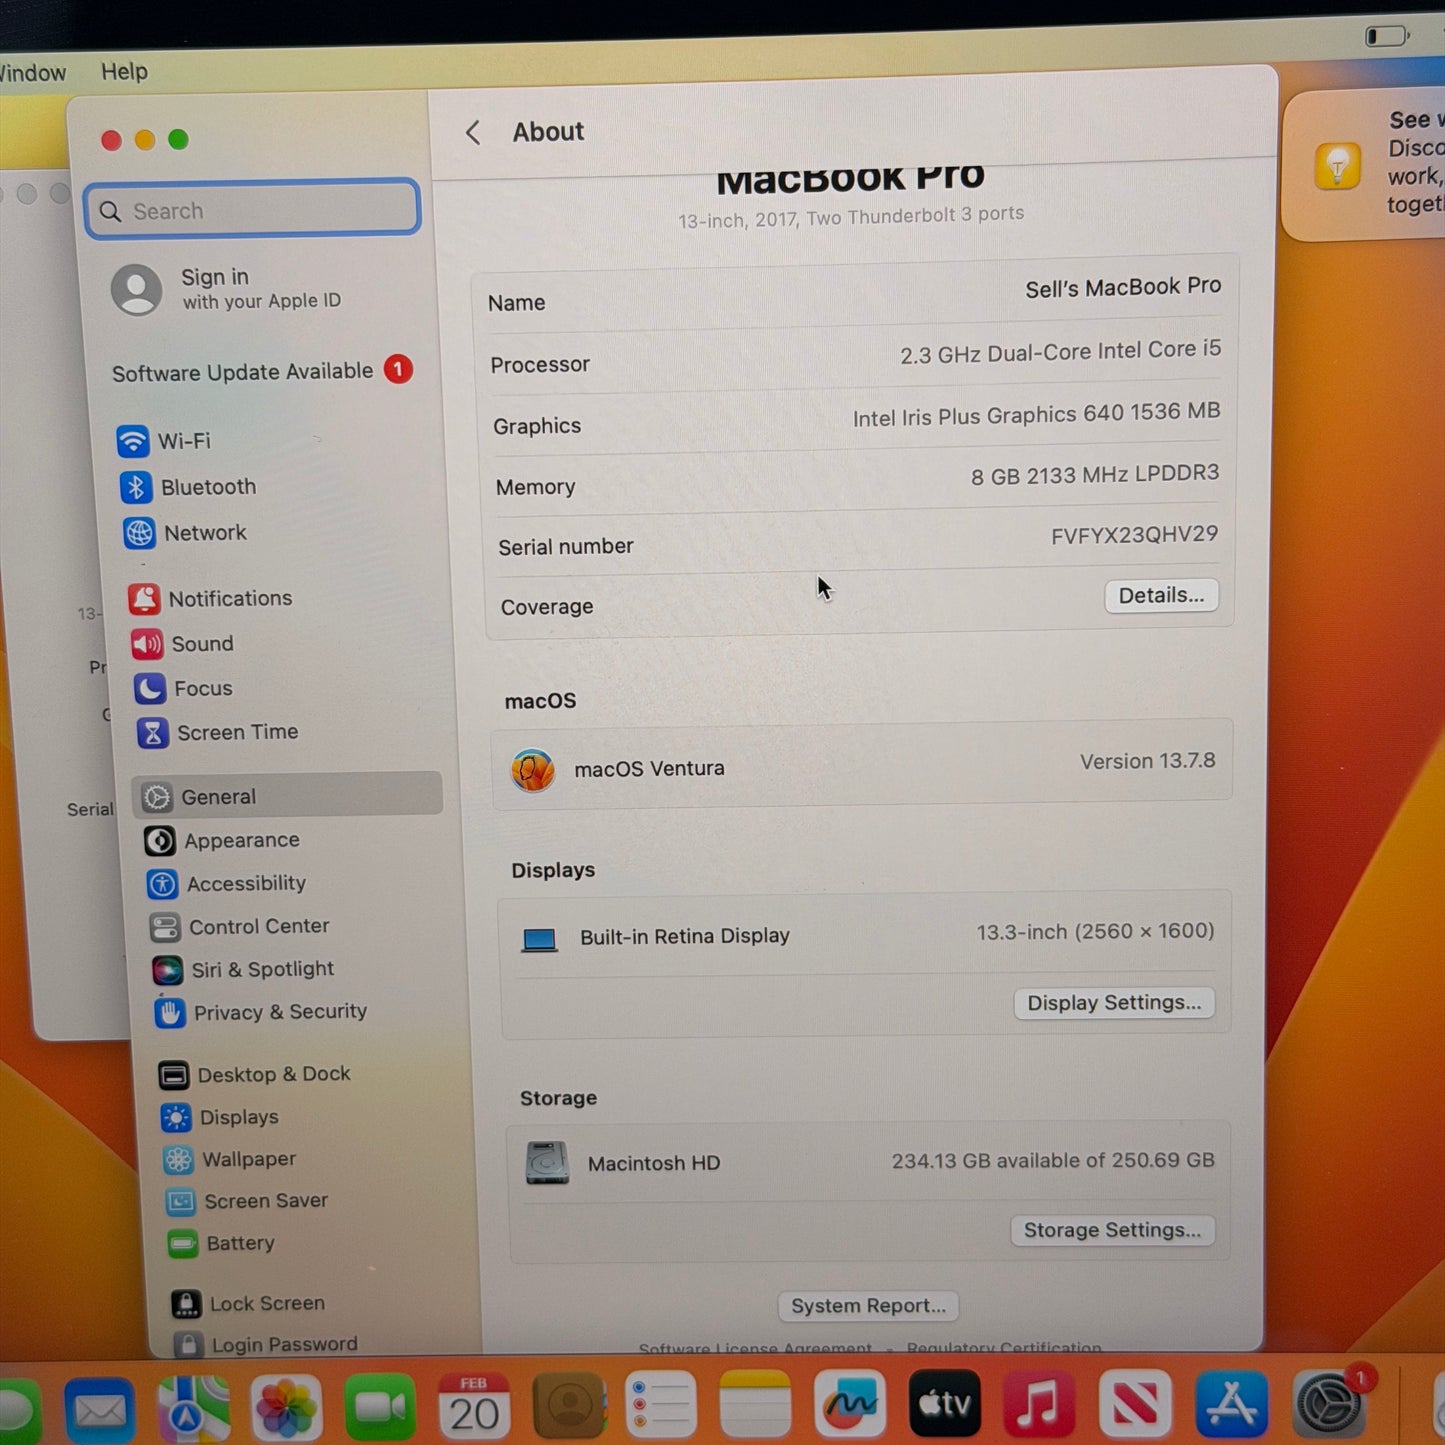
Task: Open the Window menu
Action: click(x=32, y=73)
